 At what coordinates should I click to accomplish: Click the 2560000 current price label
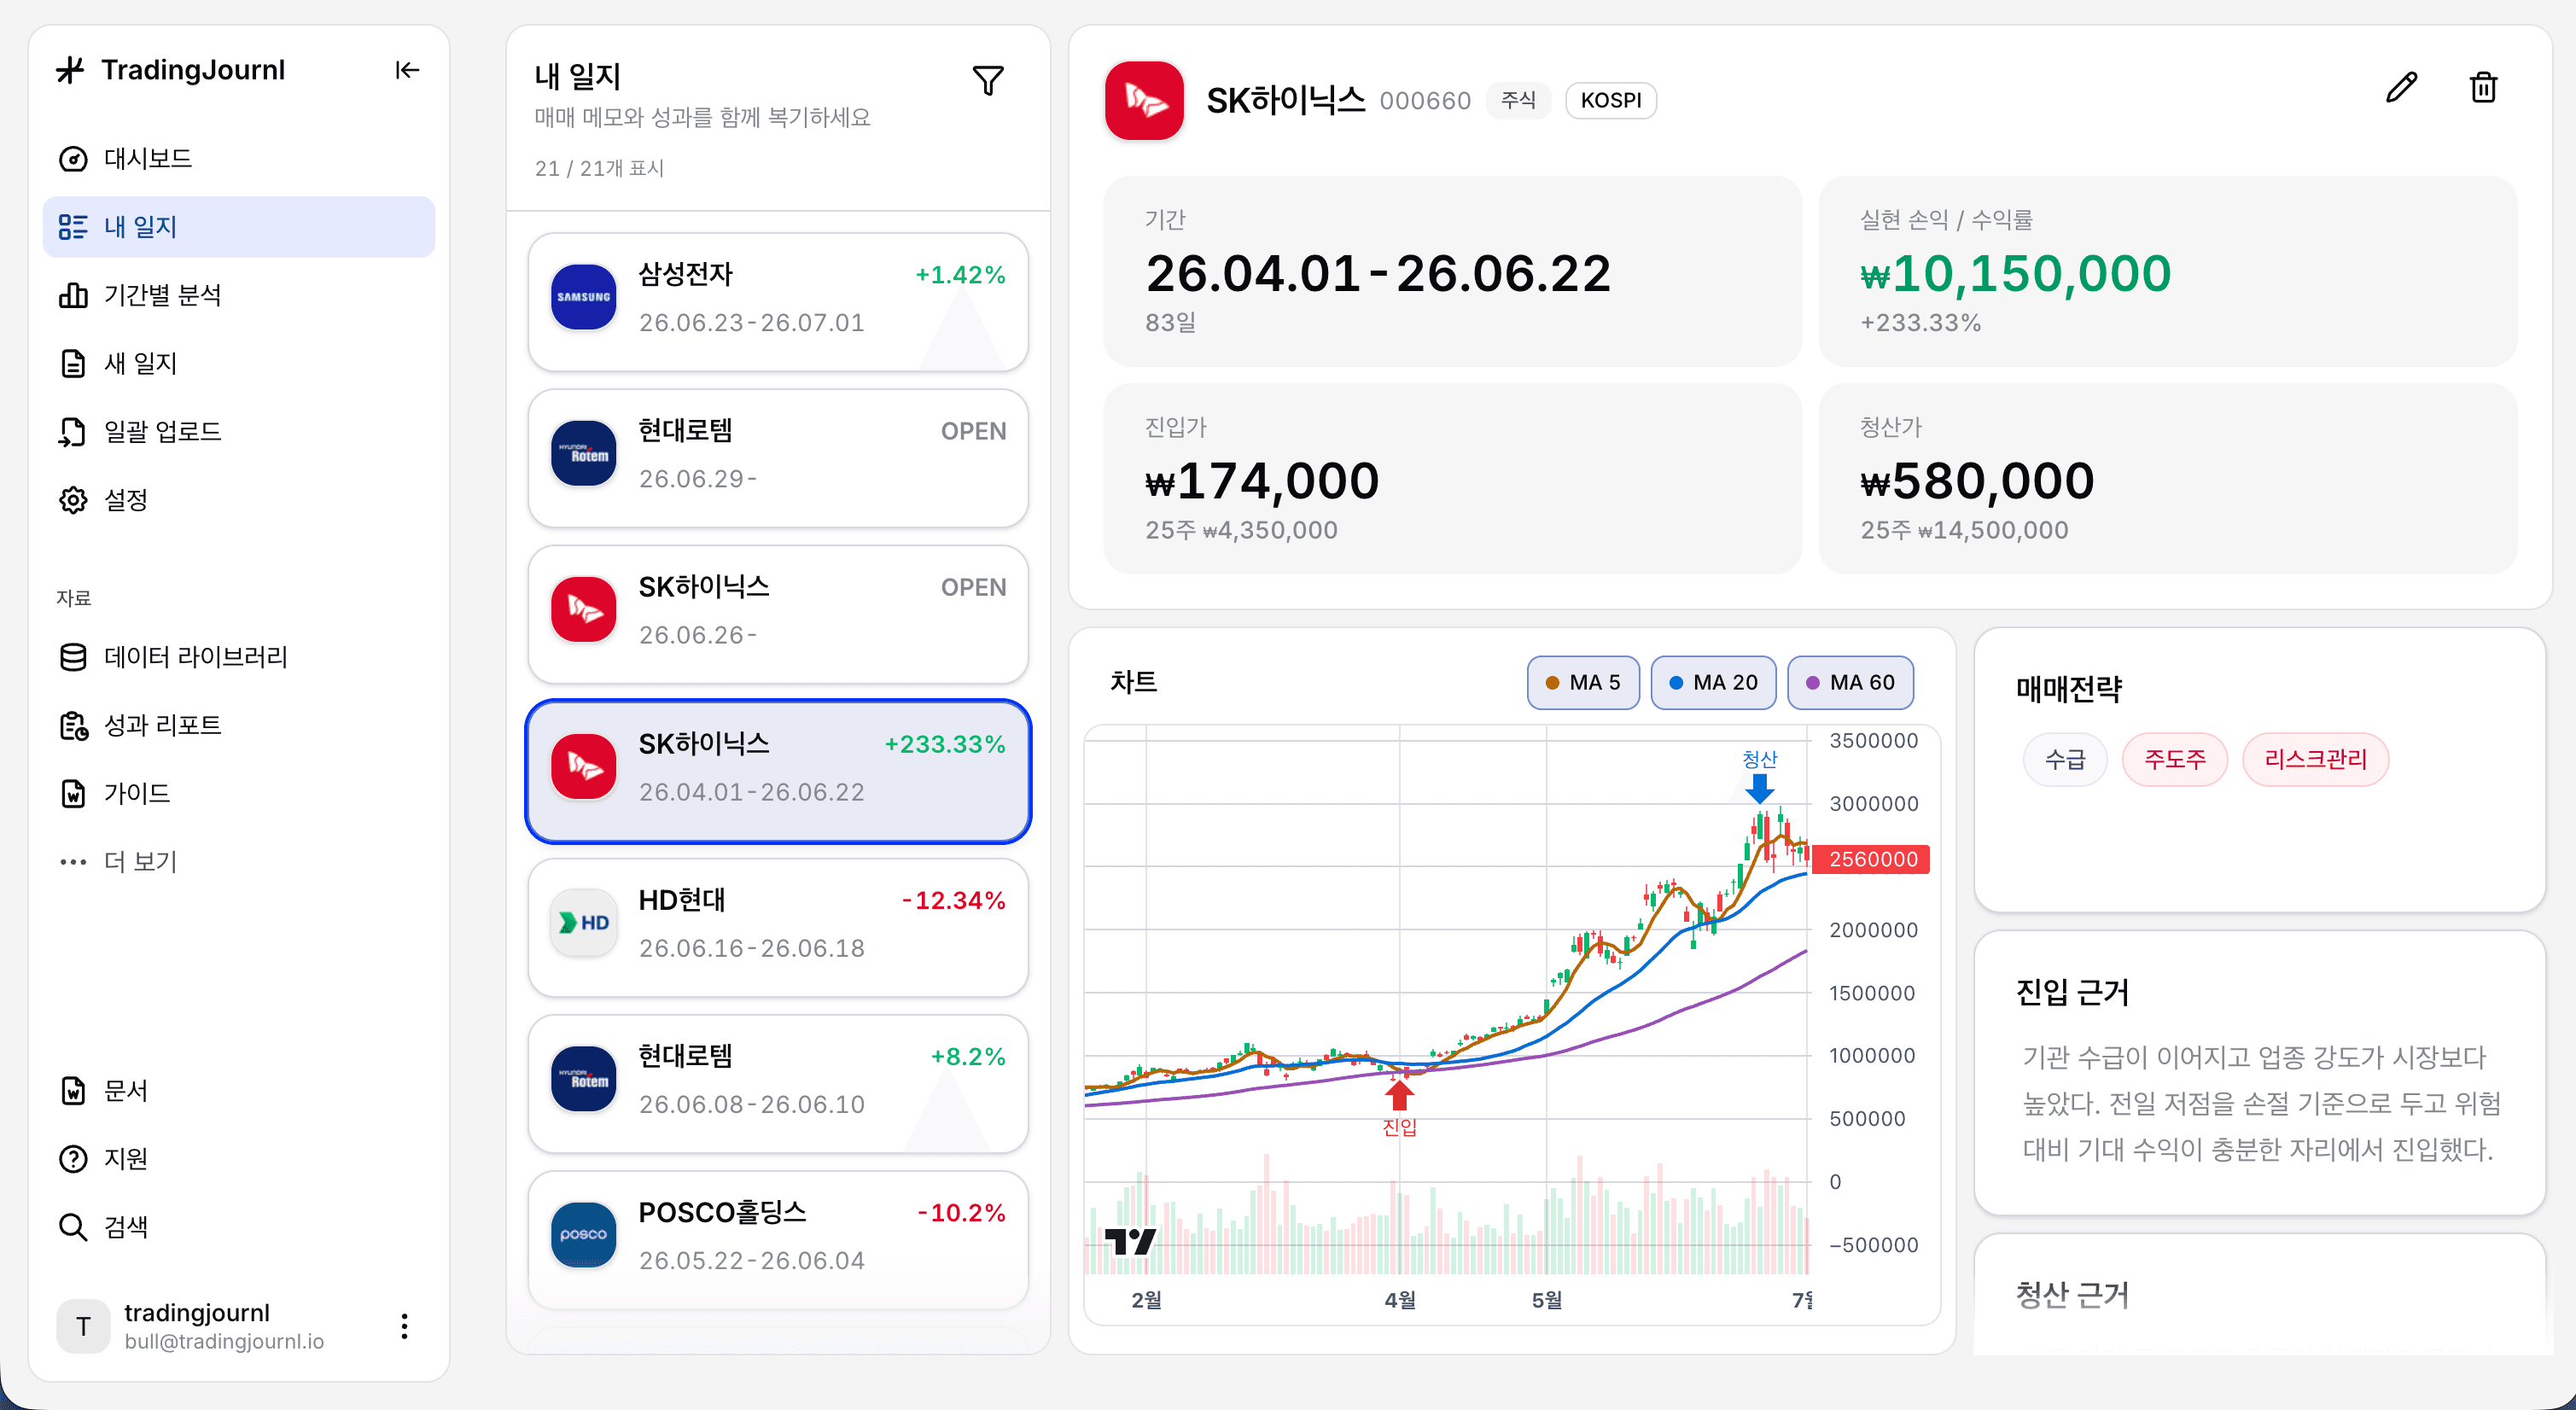click(1871, 859)
